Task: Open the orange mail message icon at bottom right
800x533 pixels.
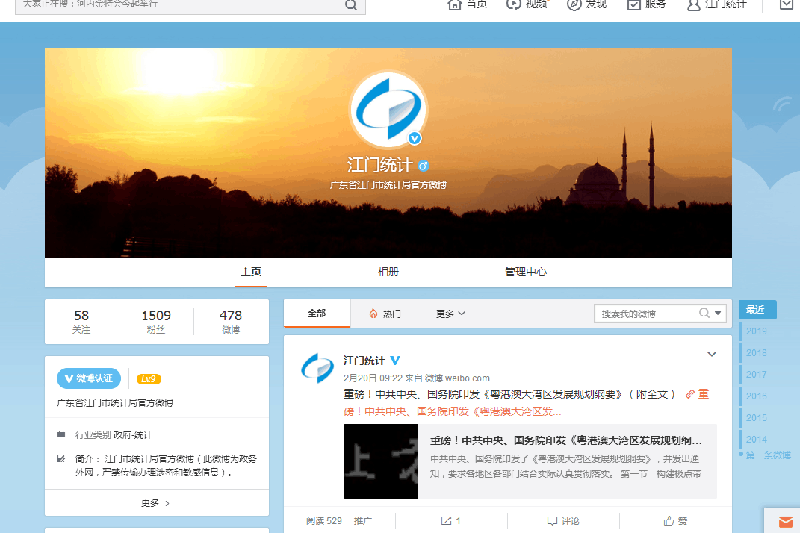Action: [786, 522]
